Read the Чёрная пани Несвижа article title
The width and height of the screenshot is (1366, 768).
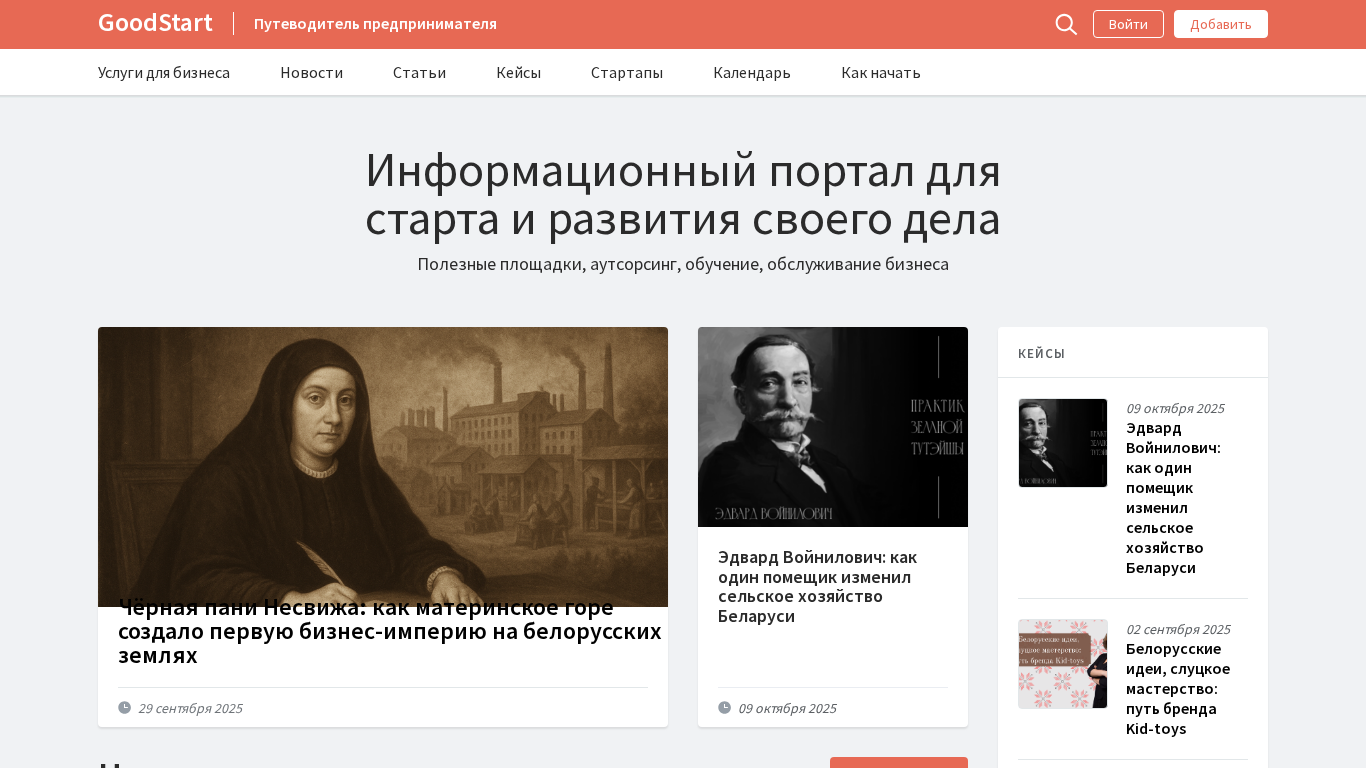[x=390, y=632]
